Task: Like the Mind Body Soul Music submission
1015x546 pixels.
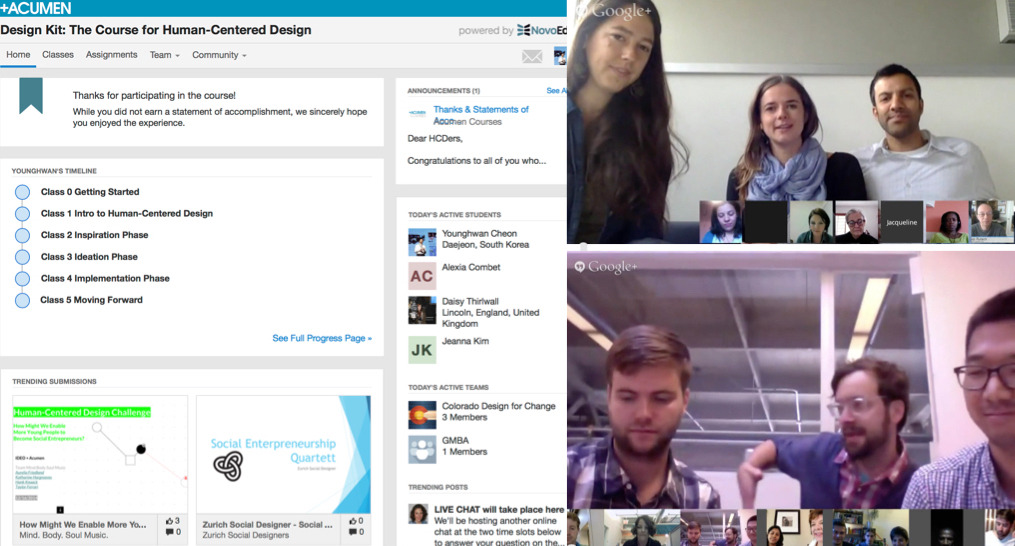Action: 170,521
